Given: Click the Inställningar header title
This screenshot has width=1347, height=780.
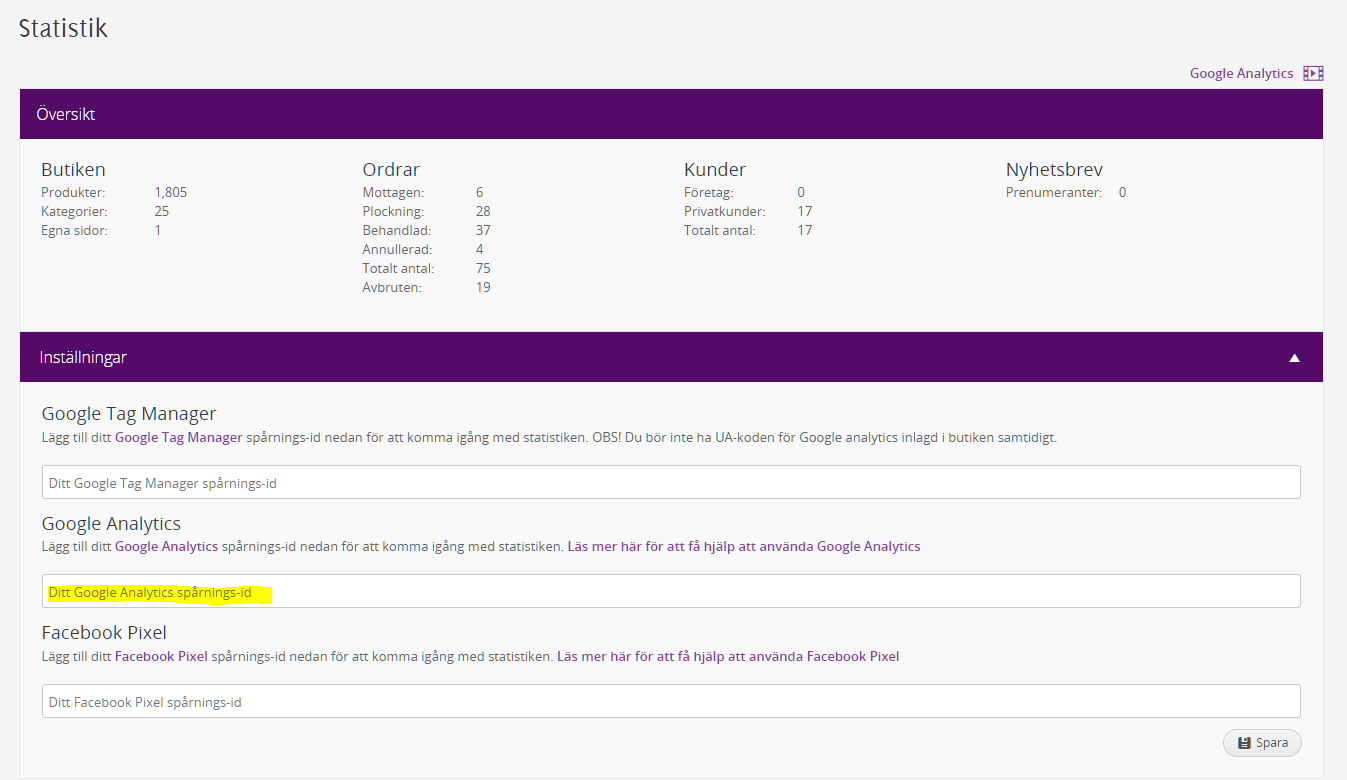Looking at the screenshot, I should point(83,357).
